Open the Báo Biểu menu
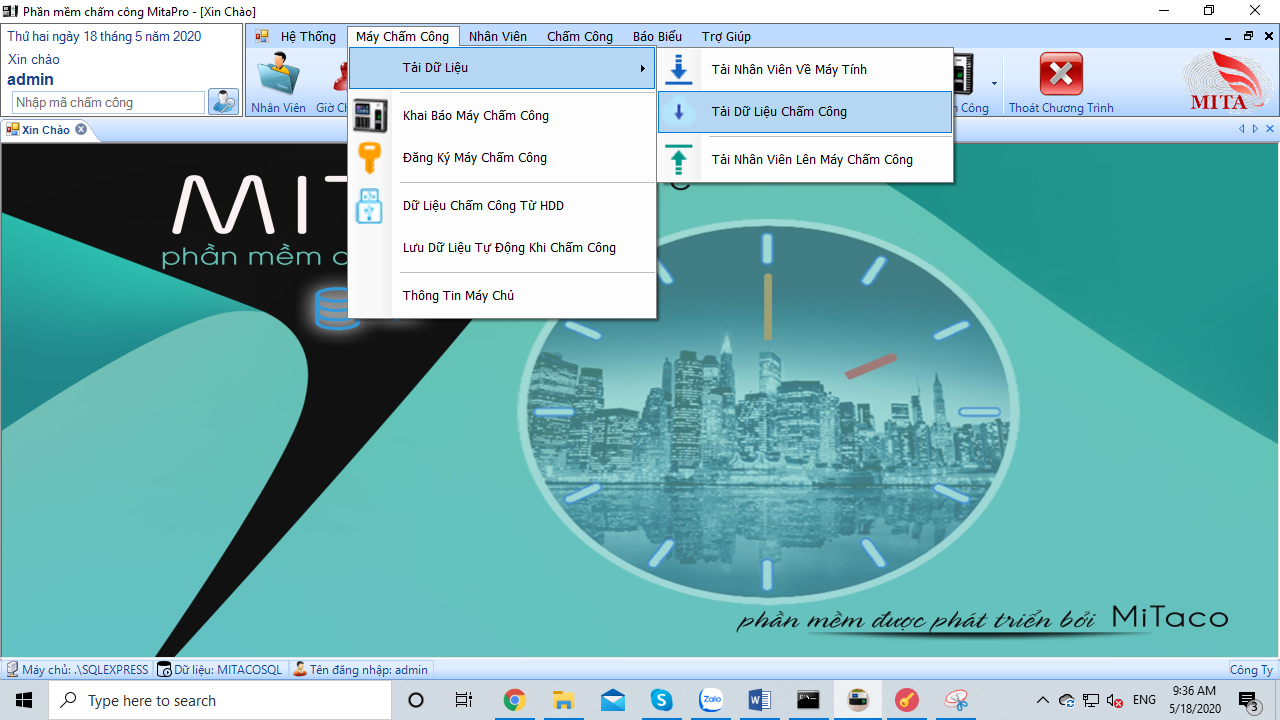This screenshot has height=720, width=1280. 657,36
